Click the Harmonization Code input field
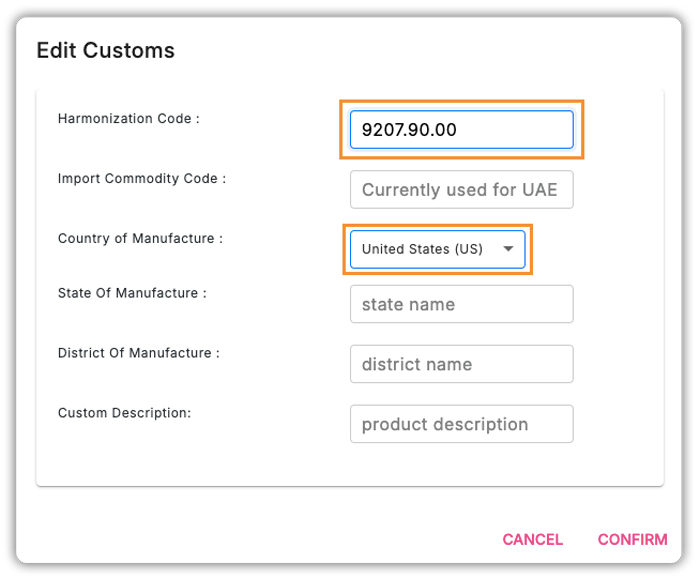This screenshot has height=578, width=700. (x=462, y=129)
